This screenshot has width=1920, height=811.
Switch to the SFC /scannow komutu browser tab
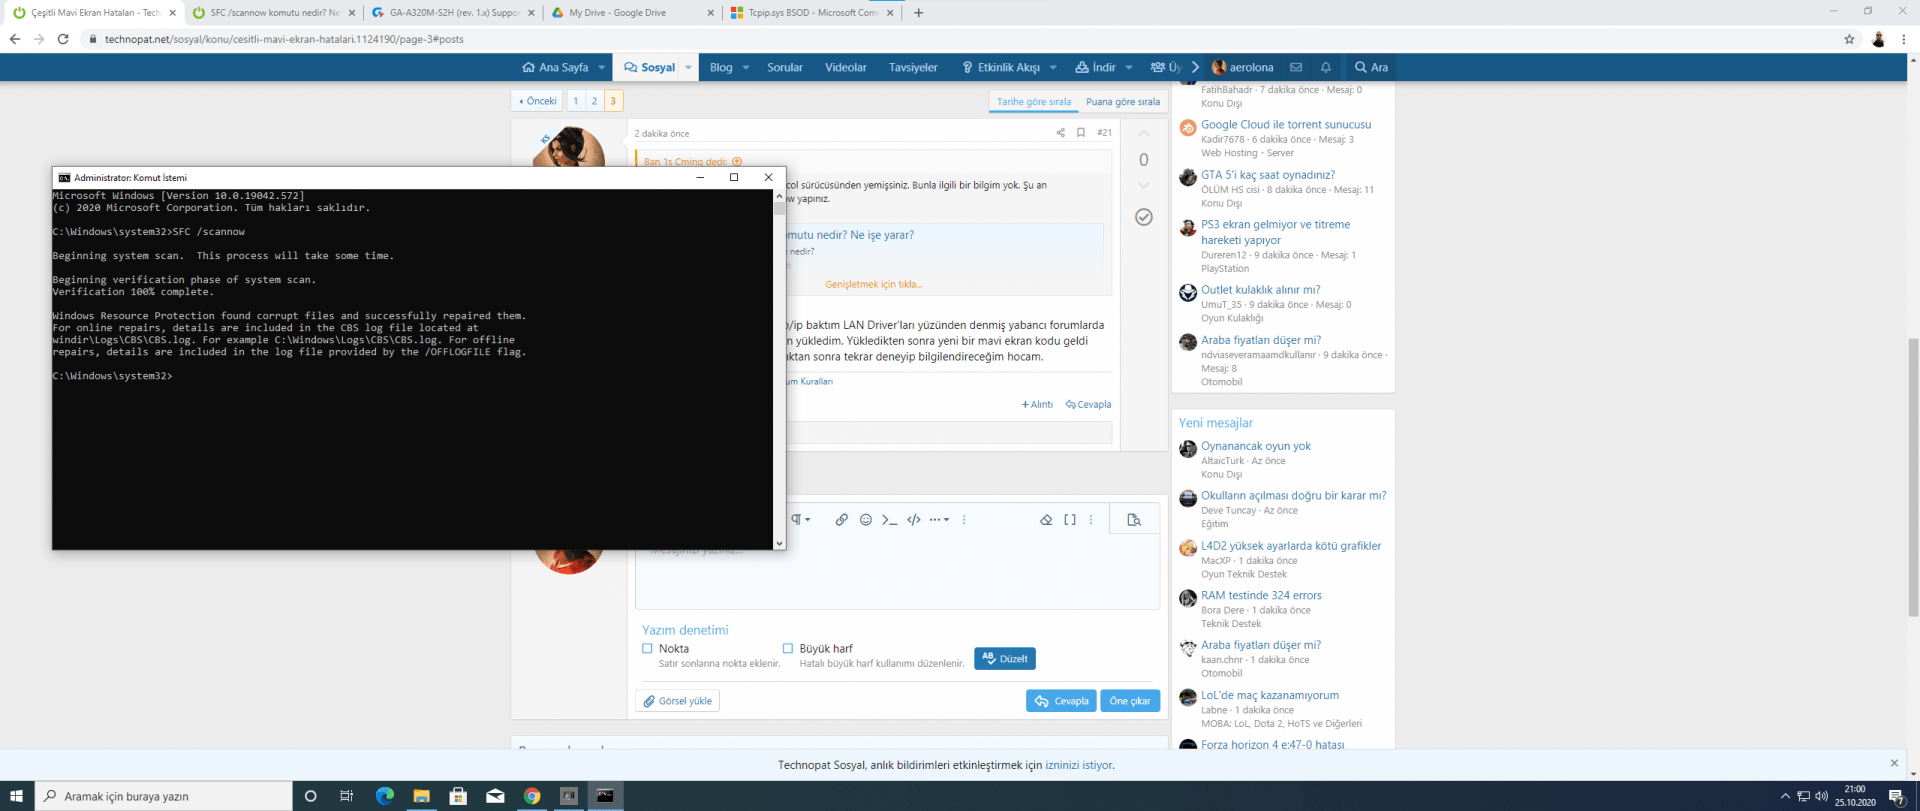(273, 13)
